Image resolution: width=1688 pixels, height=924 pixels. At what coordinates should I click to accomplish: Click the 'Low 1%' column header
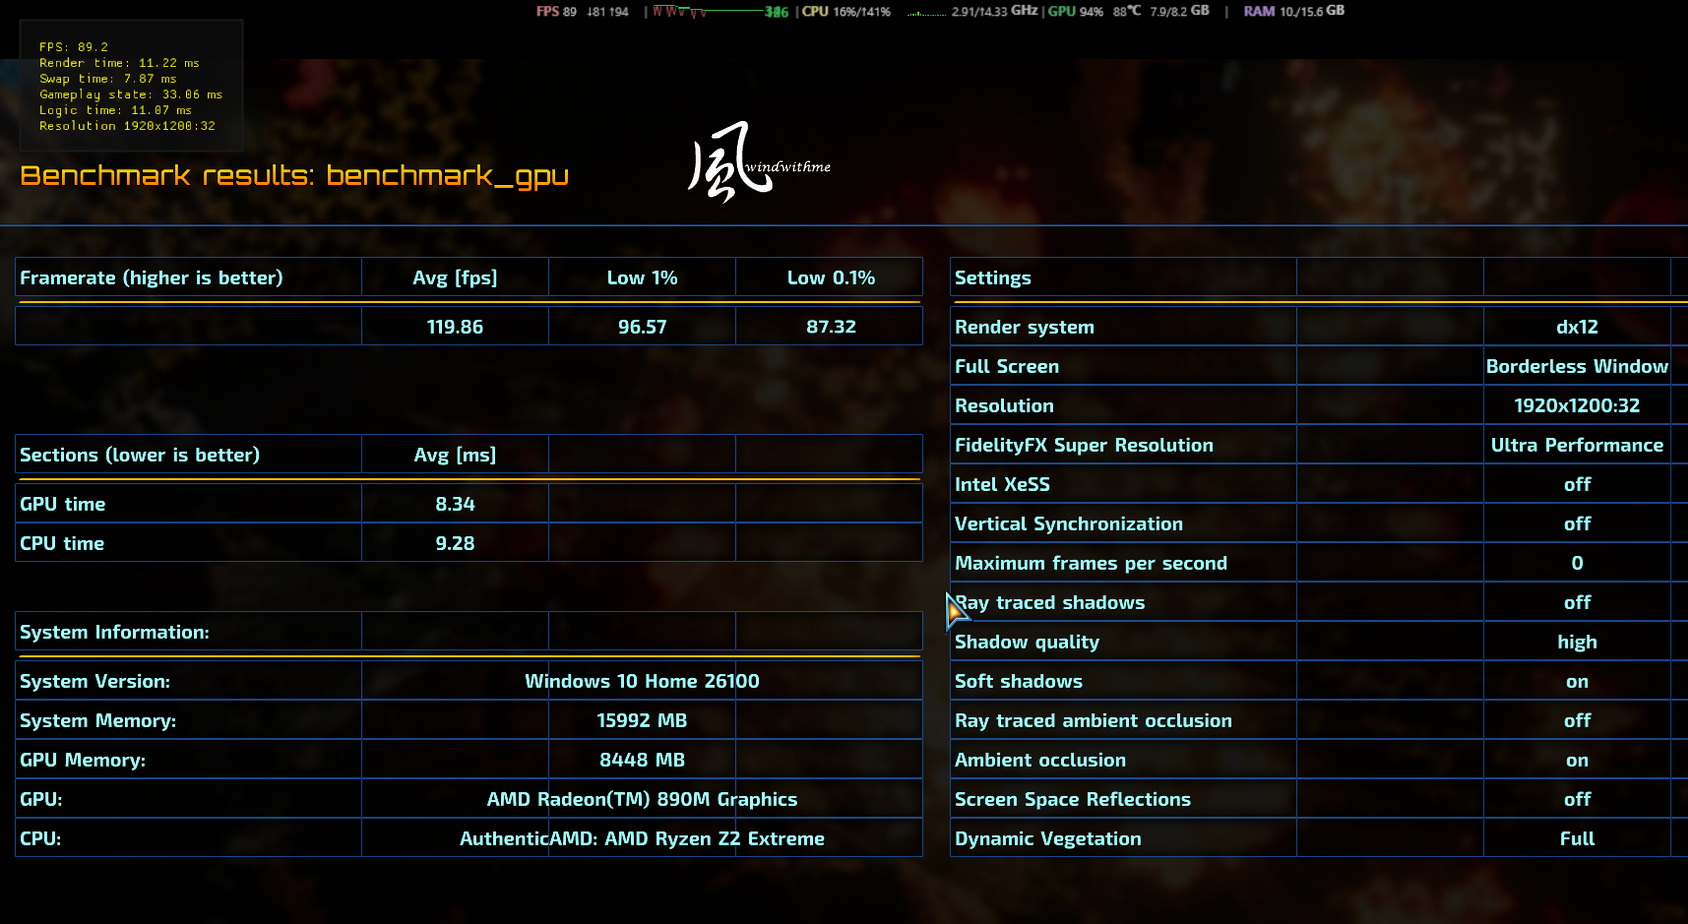642,278
